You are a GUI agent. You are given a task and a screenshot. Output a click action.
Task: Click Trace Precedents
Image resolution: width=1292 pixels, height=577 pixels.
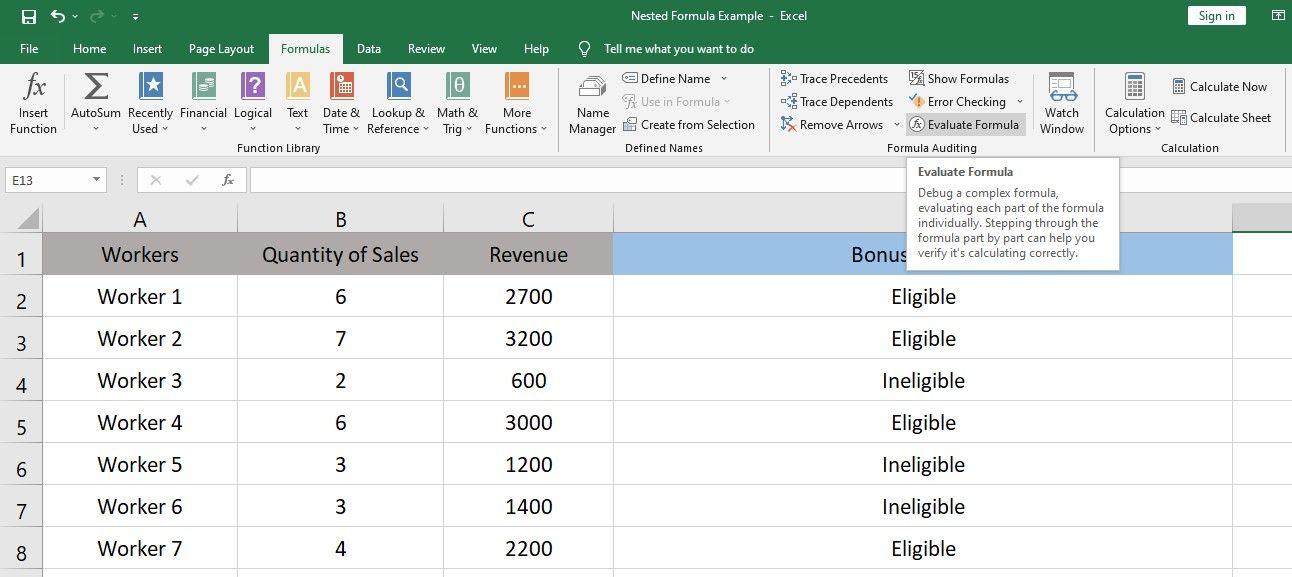(835, 78)
